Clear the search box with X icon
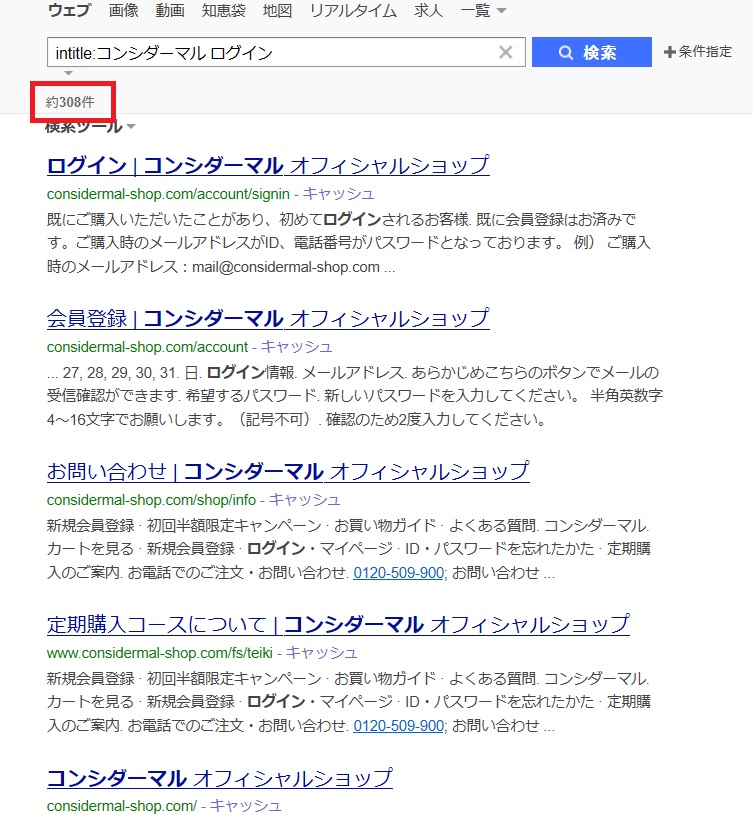 point(506,53)
